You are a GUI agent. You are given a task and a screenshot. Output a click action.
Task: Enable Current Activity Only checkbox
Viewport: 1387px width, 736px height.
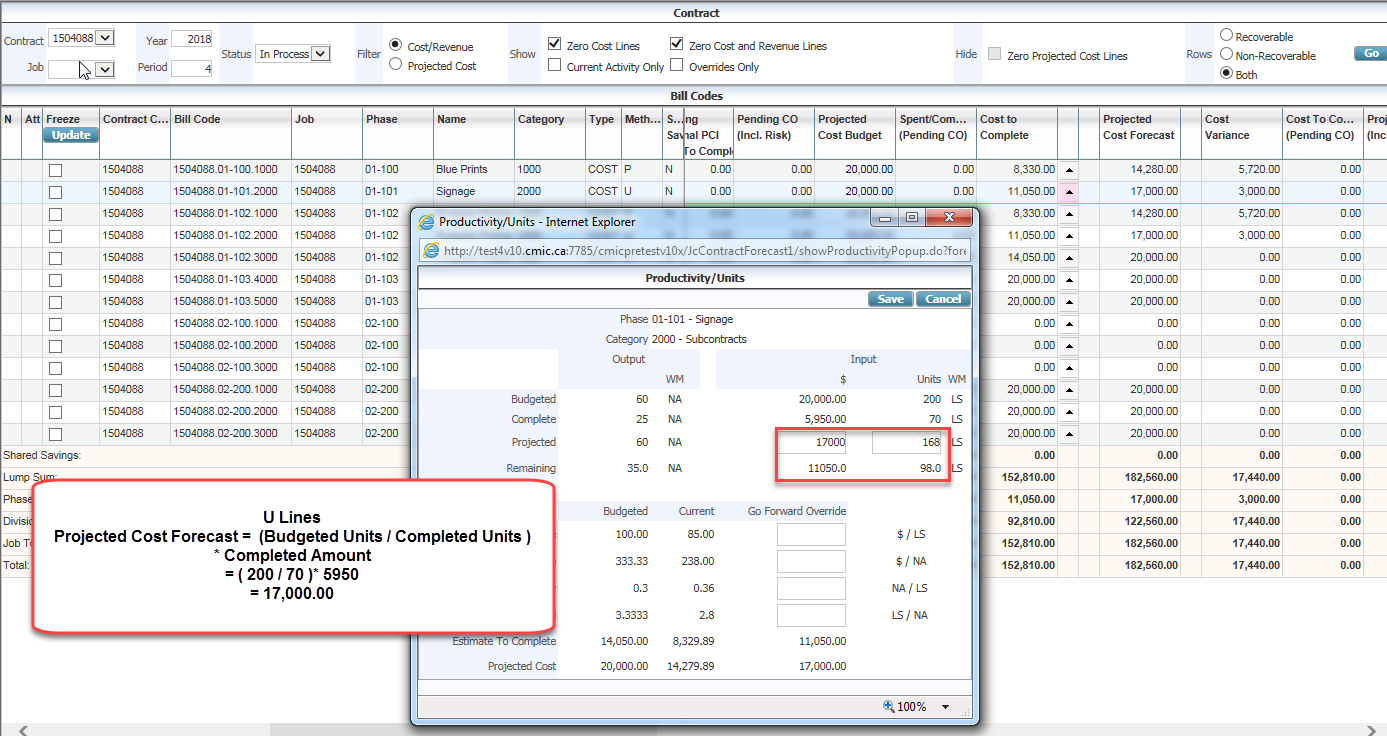click(x=555, y=66)
